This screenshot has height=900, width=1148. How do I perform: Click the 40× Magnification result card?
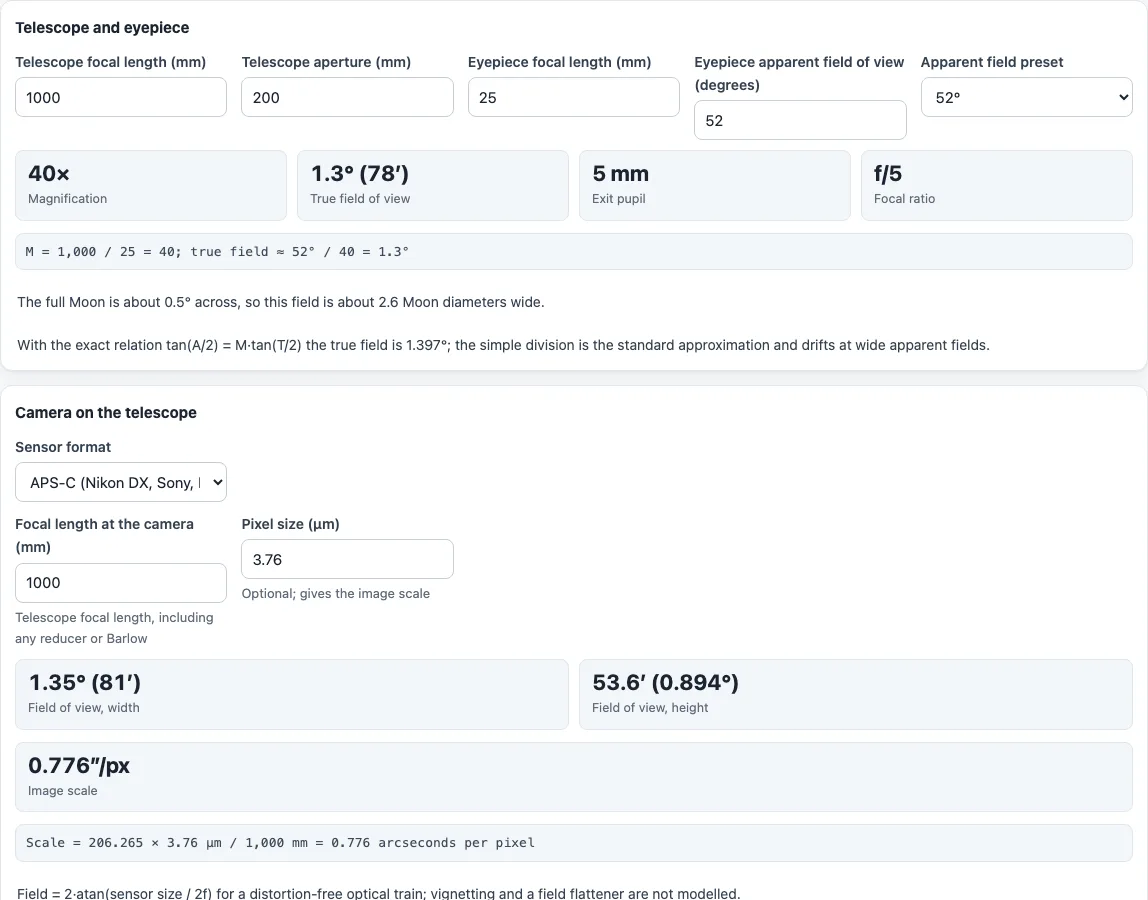point(151,185)
